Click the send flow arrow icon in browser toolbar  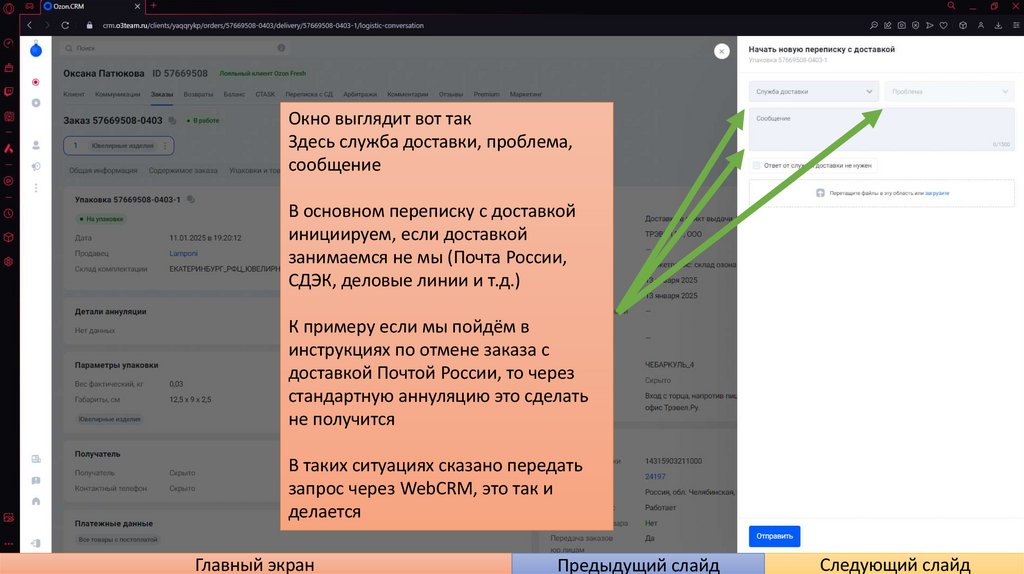(929, 25)
